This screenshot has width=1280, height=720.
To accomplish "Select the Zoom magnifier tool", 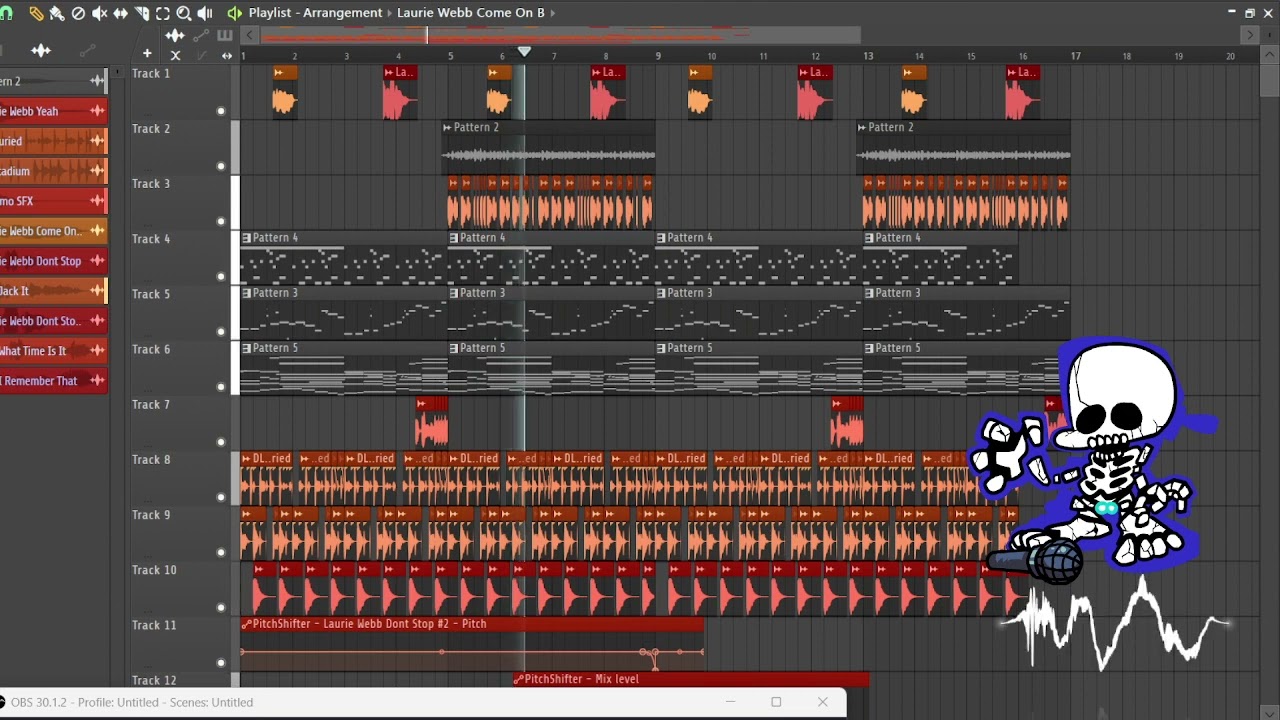I will coord(183,13).
